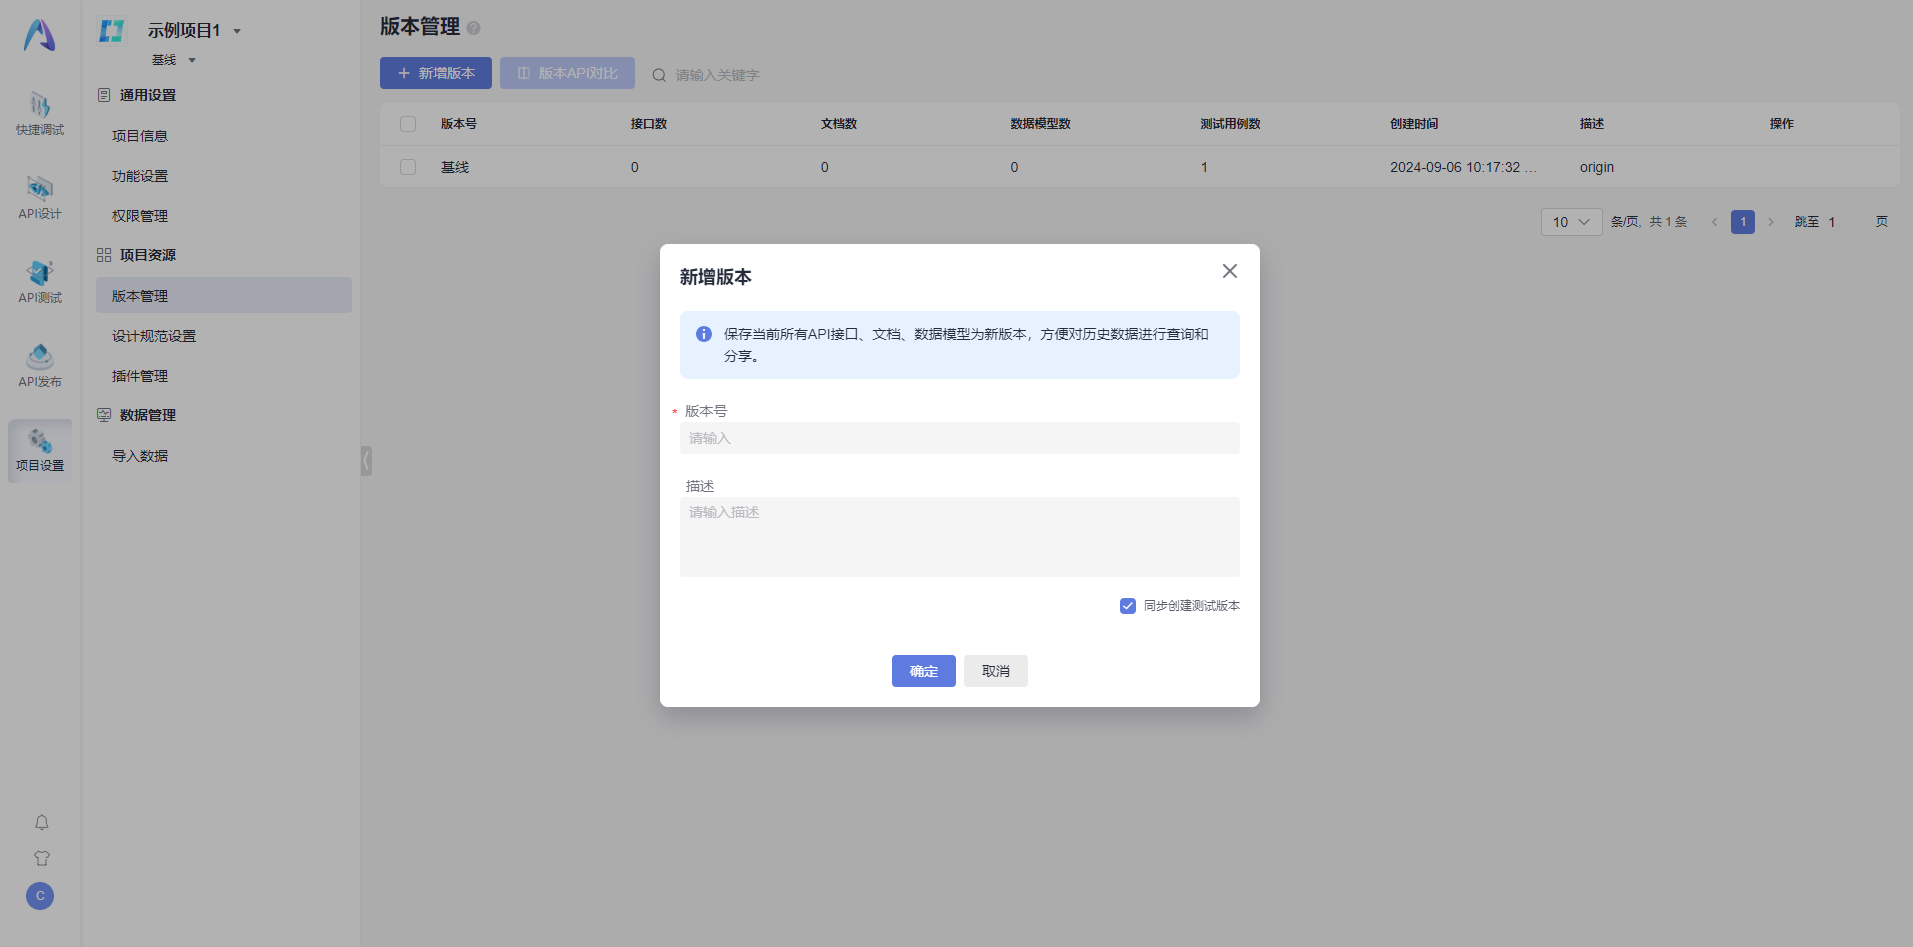Click the 文档数 column header
Screen dimensions: 1913x947
point(839,124)
